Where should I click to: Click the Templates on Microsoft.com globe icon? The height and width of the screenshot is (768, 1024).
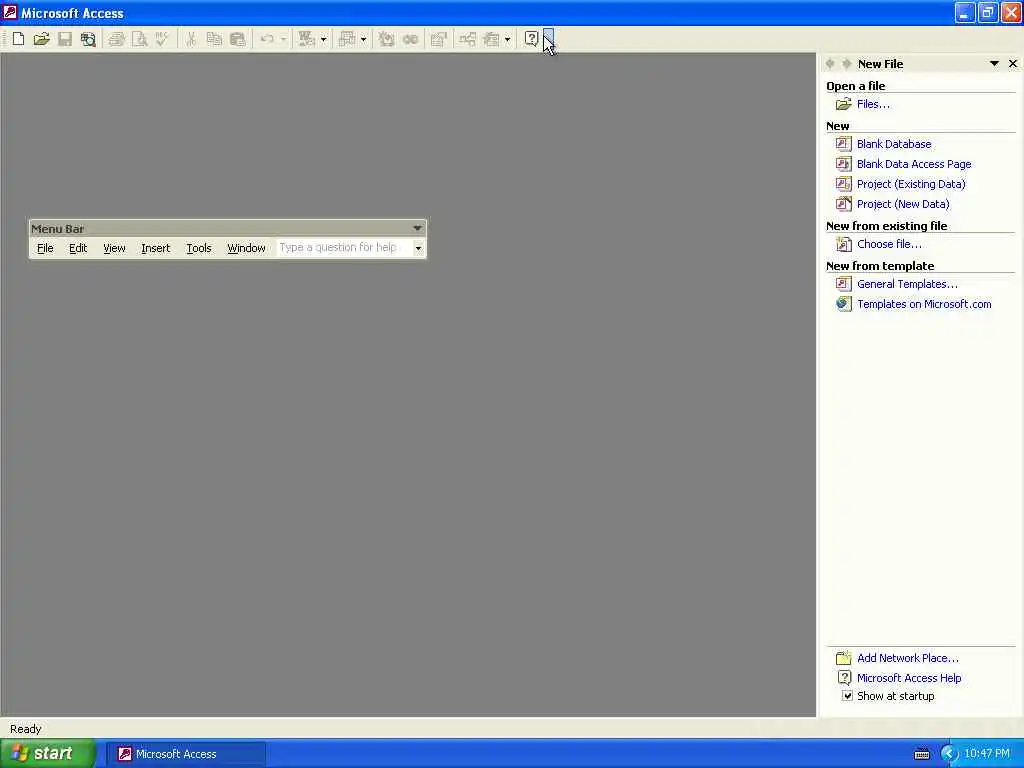click(844, 304)
